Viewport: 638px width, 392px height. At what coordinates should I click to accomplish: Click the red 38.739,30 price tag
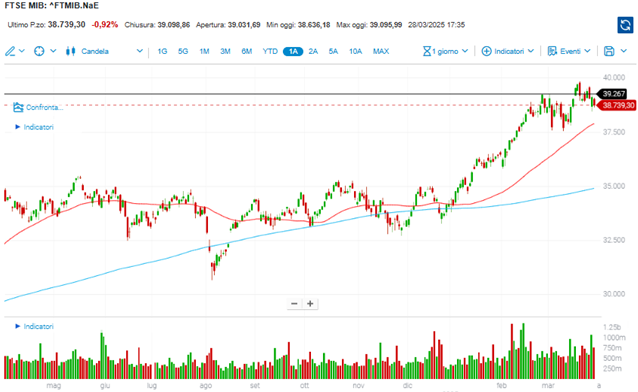point(616,105)
